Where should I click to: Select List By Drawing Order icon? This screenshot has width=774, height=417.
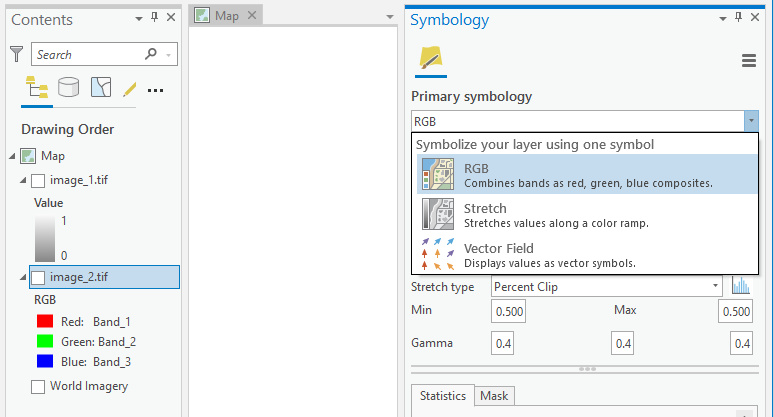pyautogui.click(x=37, y=88)
